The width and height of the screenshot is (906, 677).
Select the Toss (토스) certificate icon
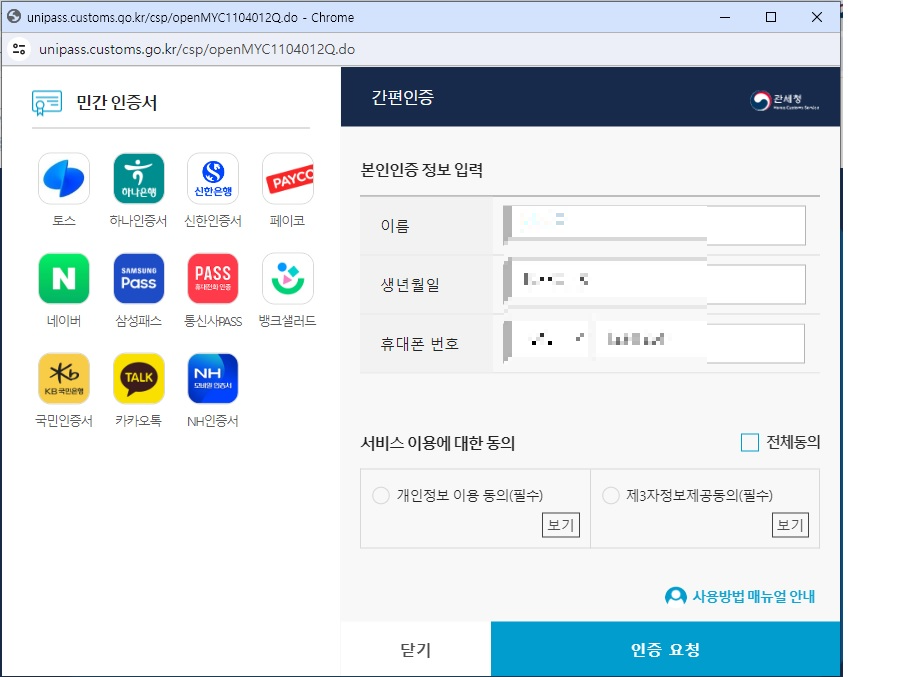coord(64,178)
